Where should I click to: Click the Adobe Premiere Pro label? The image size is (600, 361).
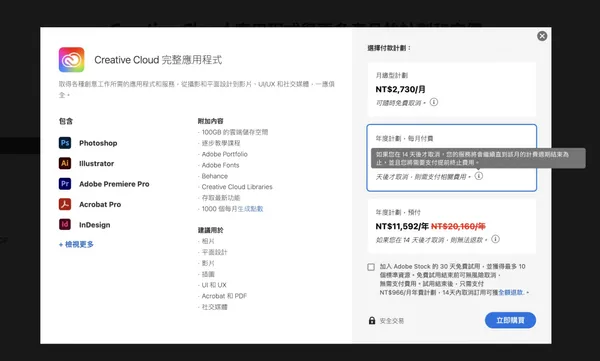click(x=114, y=184)
